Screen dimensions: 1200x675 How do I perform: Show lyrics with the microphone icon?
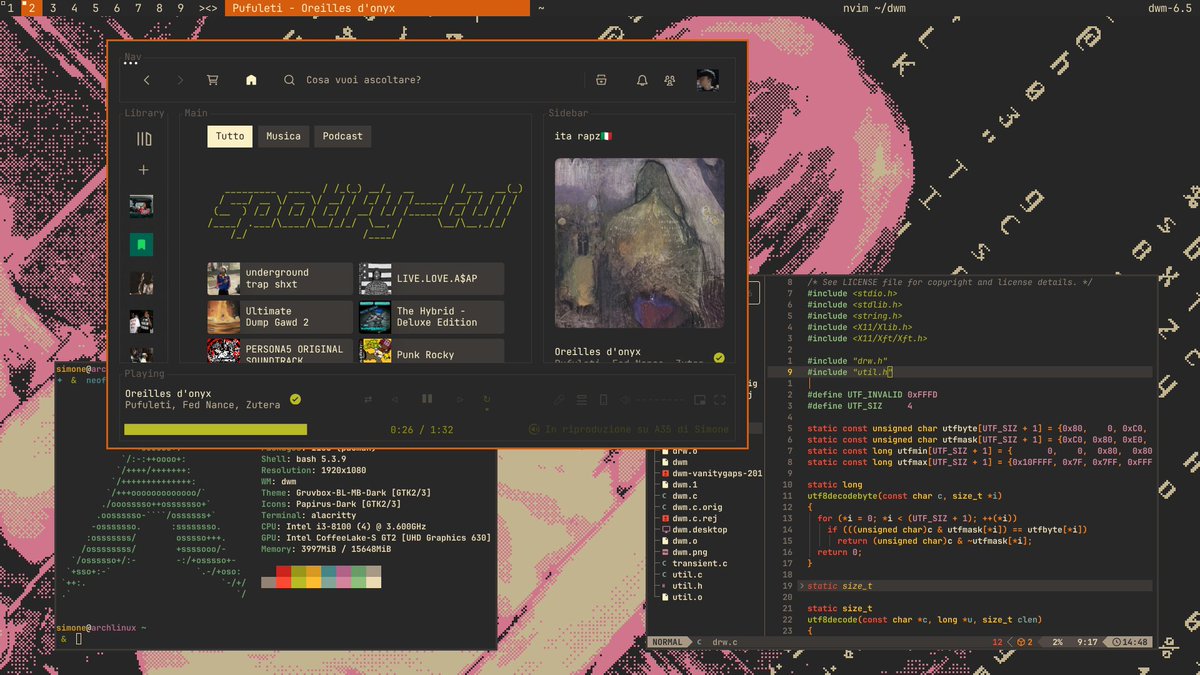pyautogui.click(x=560, y=400)
